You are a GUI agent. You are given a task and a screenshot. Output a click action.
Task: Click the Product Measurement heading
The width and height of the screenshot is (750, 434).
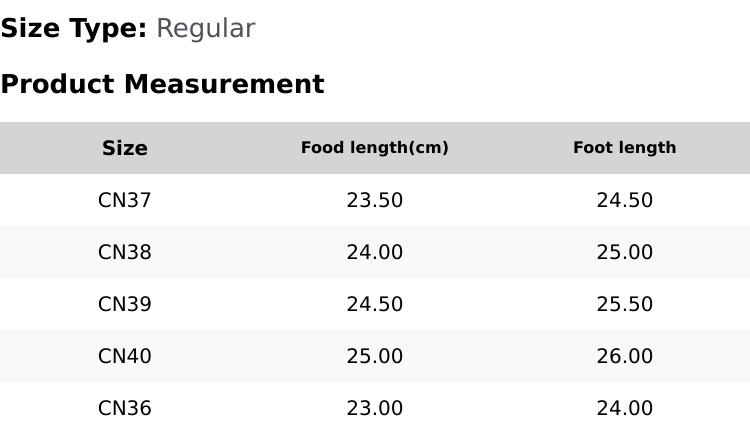pos(163,84)
